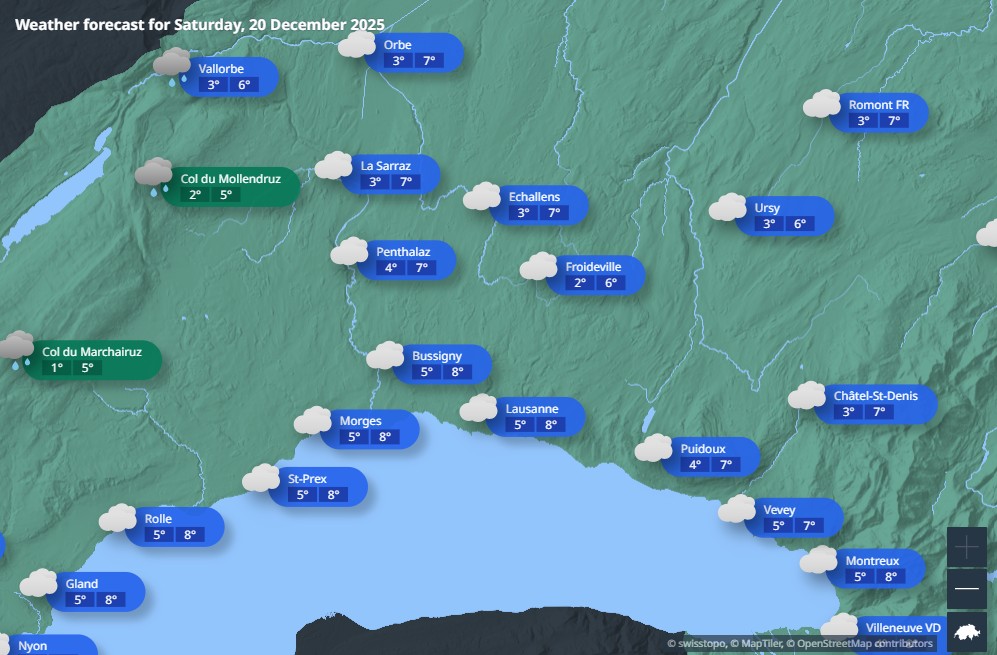The width and height of the screenshot is (997, 655).
Task: Click the cloud icon next to Vevey
Action: 738,509
